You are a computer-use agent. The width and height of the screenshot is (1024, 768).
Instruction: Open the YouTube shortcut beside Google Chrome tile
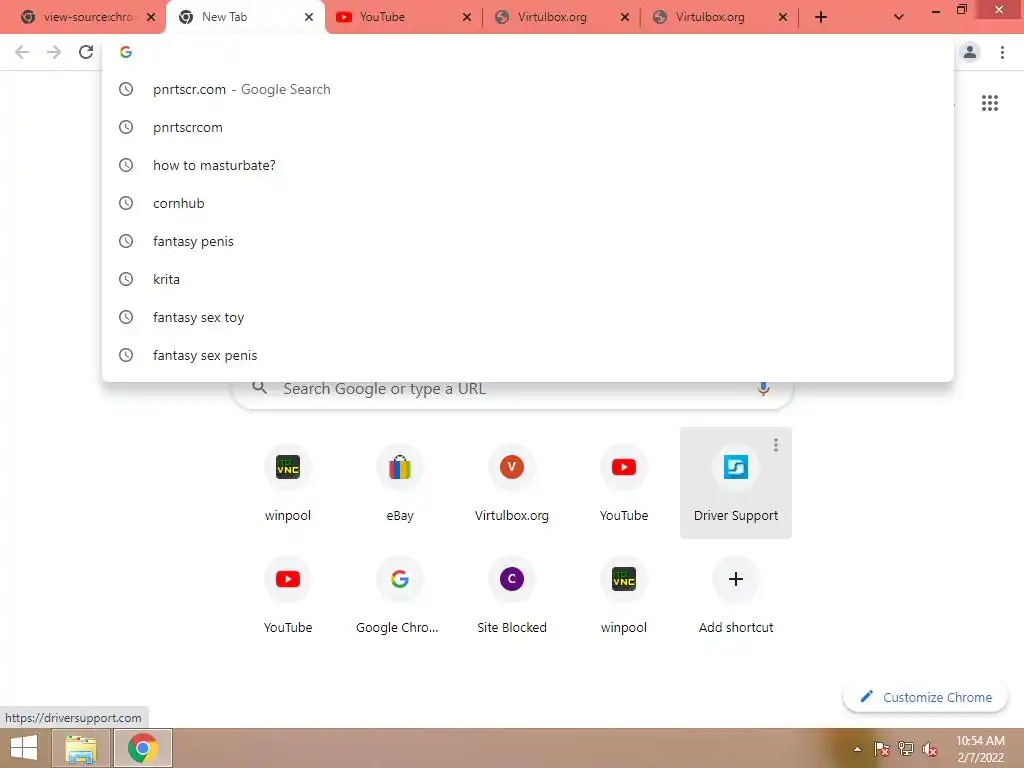[288, 596]
